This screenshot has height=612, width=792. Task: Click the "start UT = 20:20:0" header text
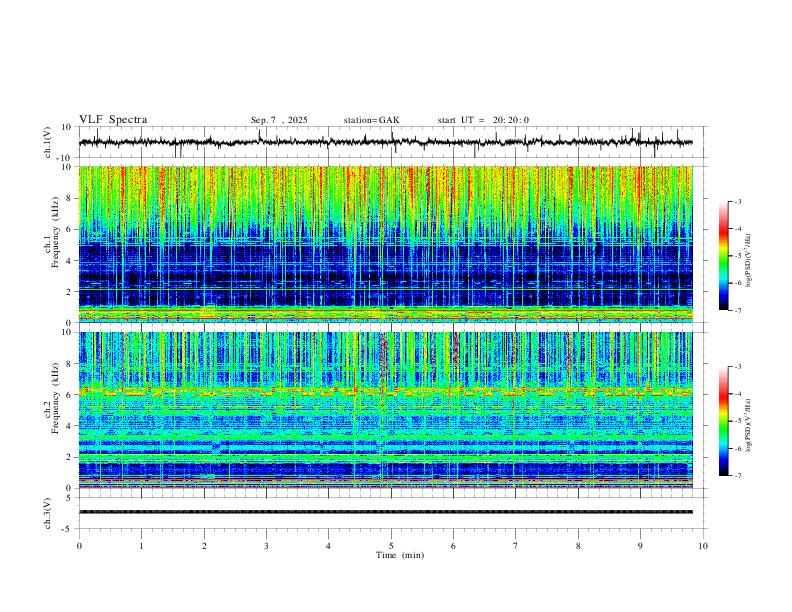coord(483,120)
